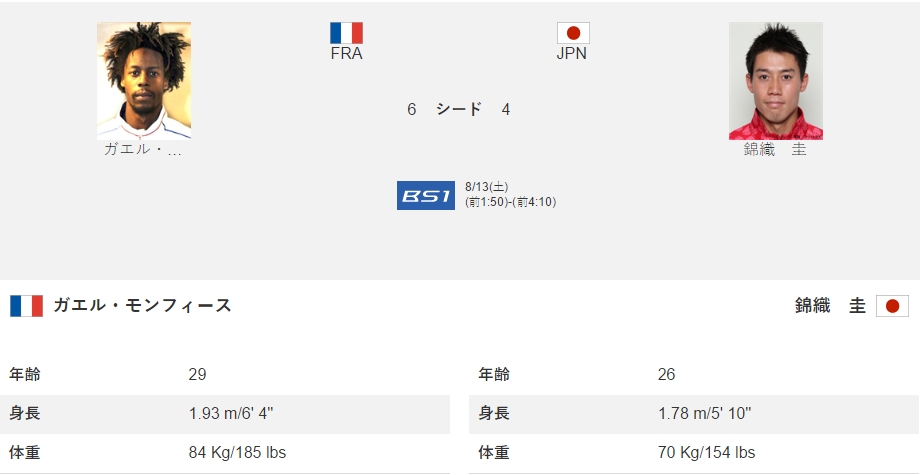Open Gaël Monfils player photo
The height and width of the screenshot is (475, 921).
[x=144, y=81]
